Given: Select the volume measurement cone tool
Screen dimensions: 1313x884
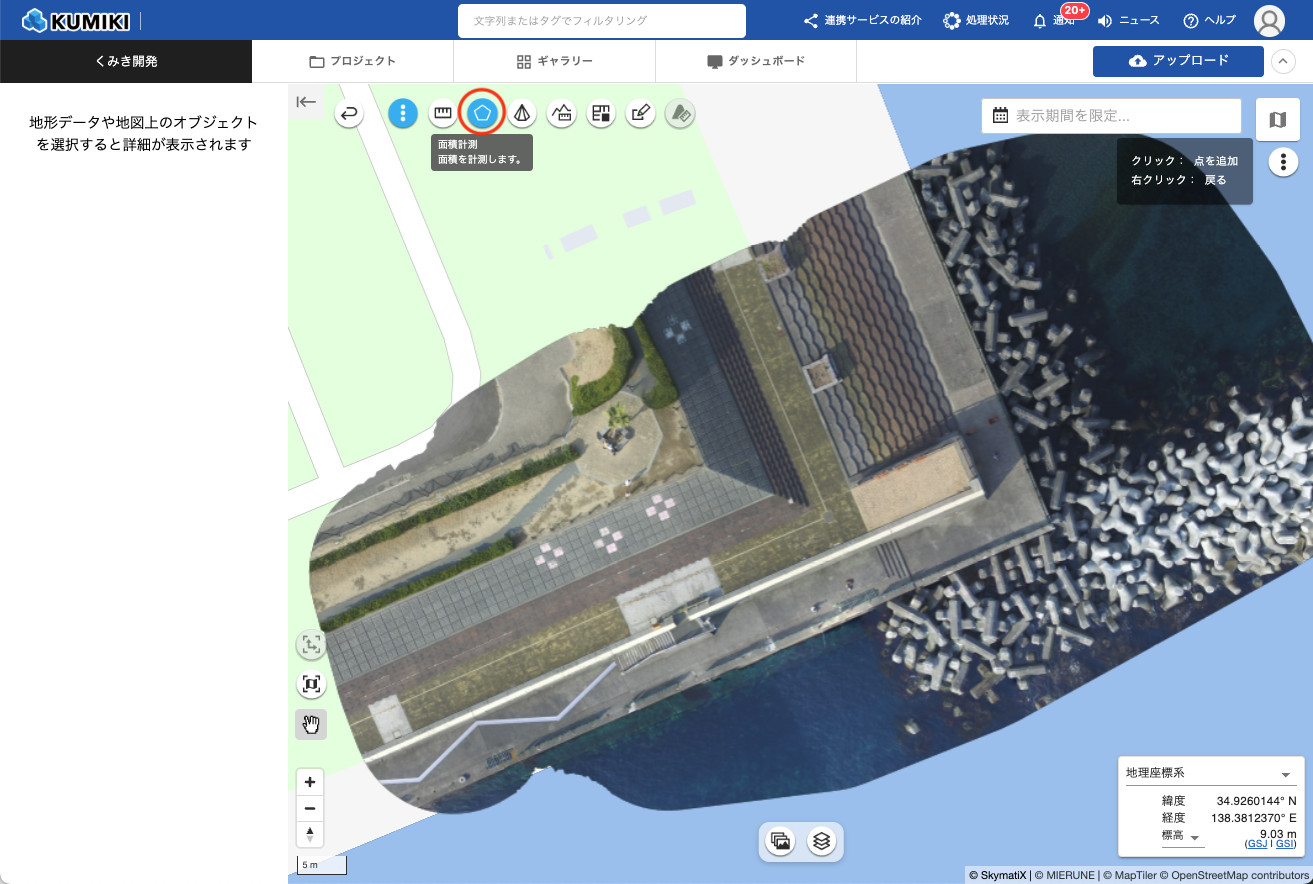Looking at the screenshot, I should [521, 113].
